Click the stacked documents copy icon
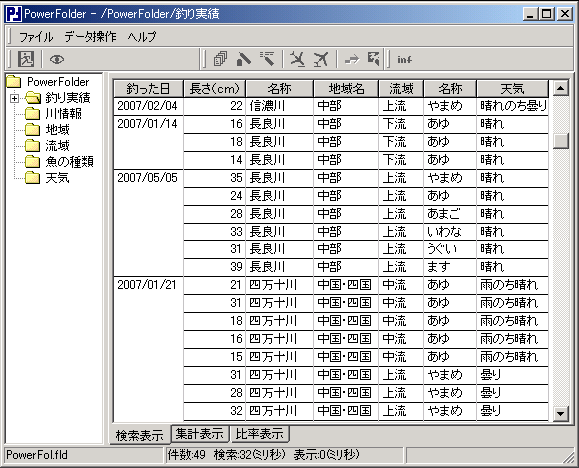Image resolution: width=579 pixels, height=468 pixels. click(x=220, y=59)
